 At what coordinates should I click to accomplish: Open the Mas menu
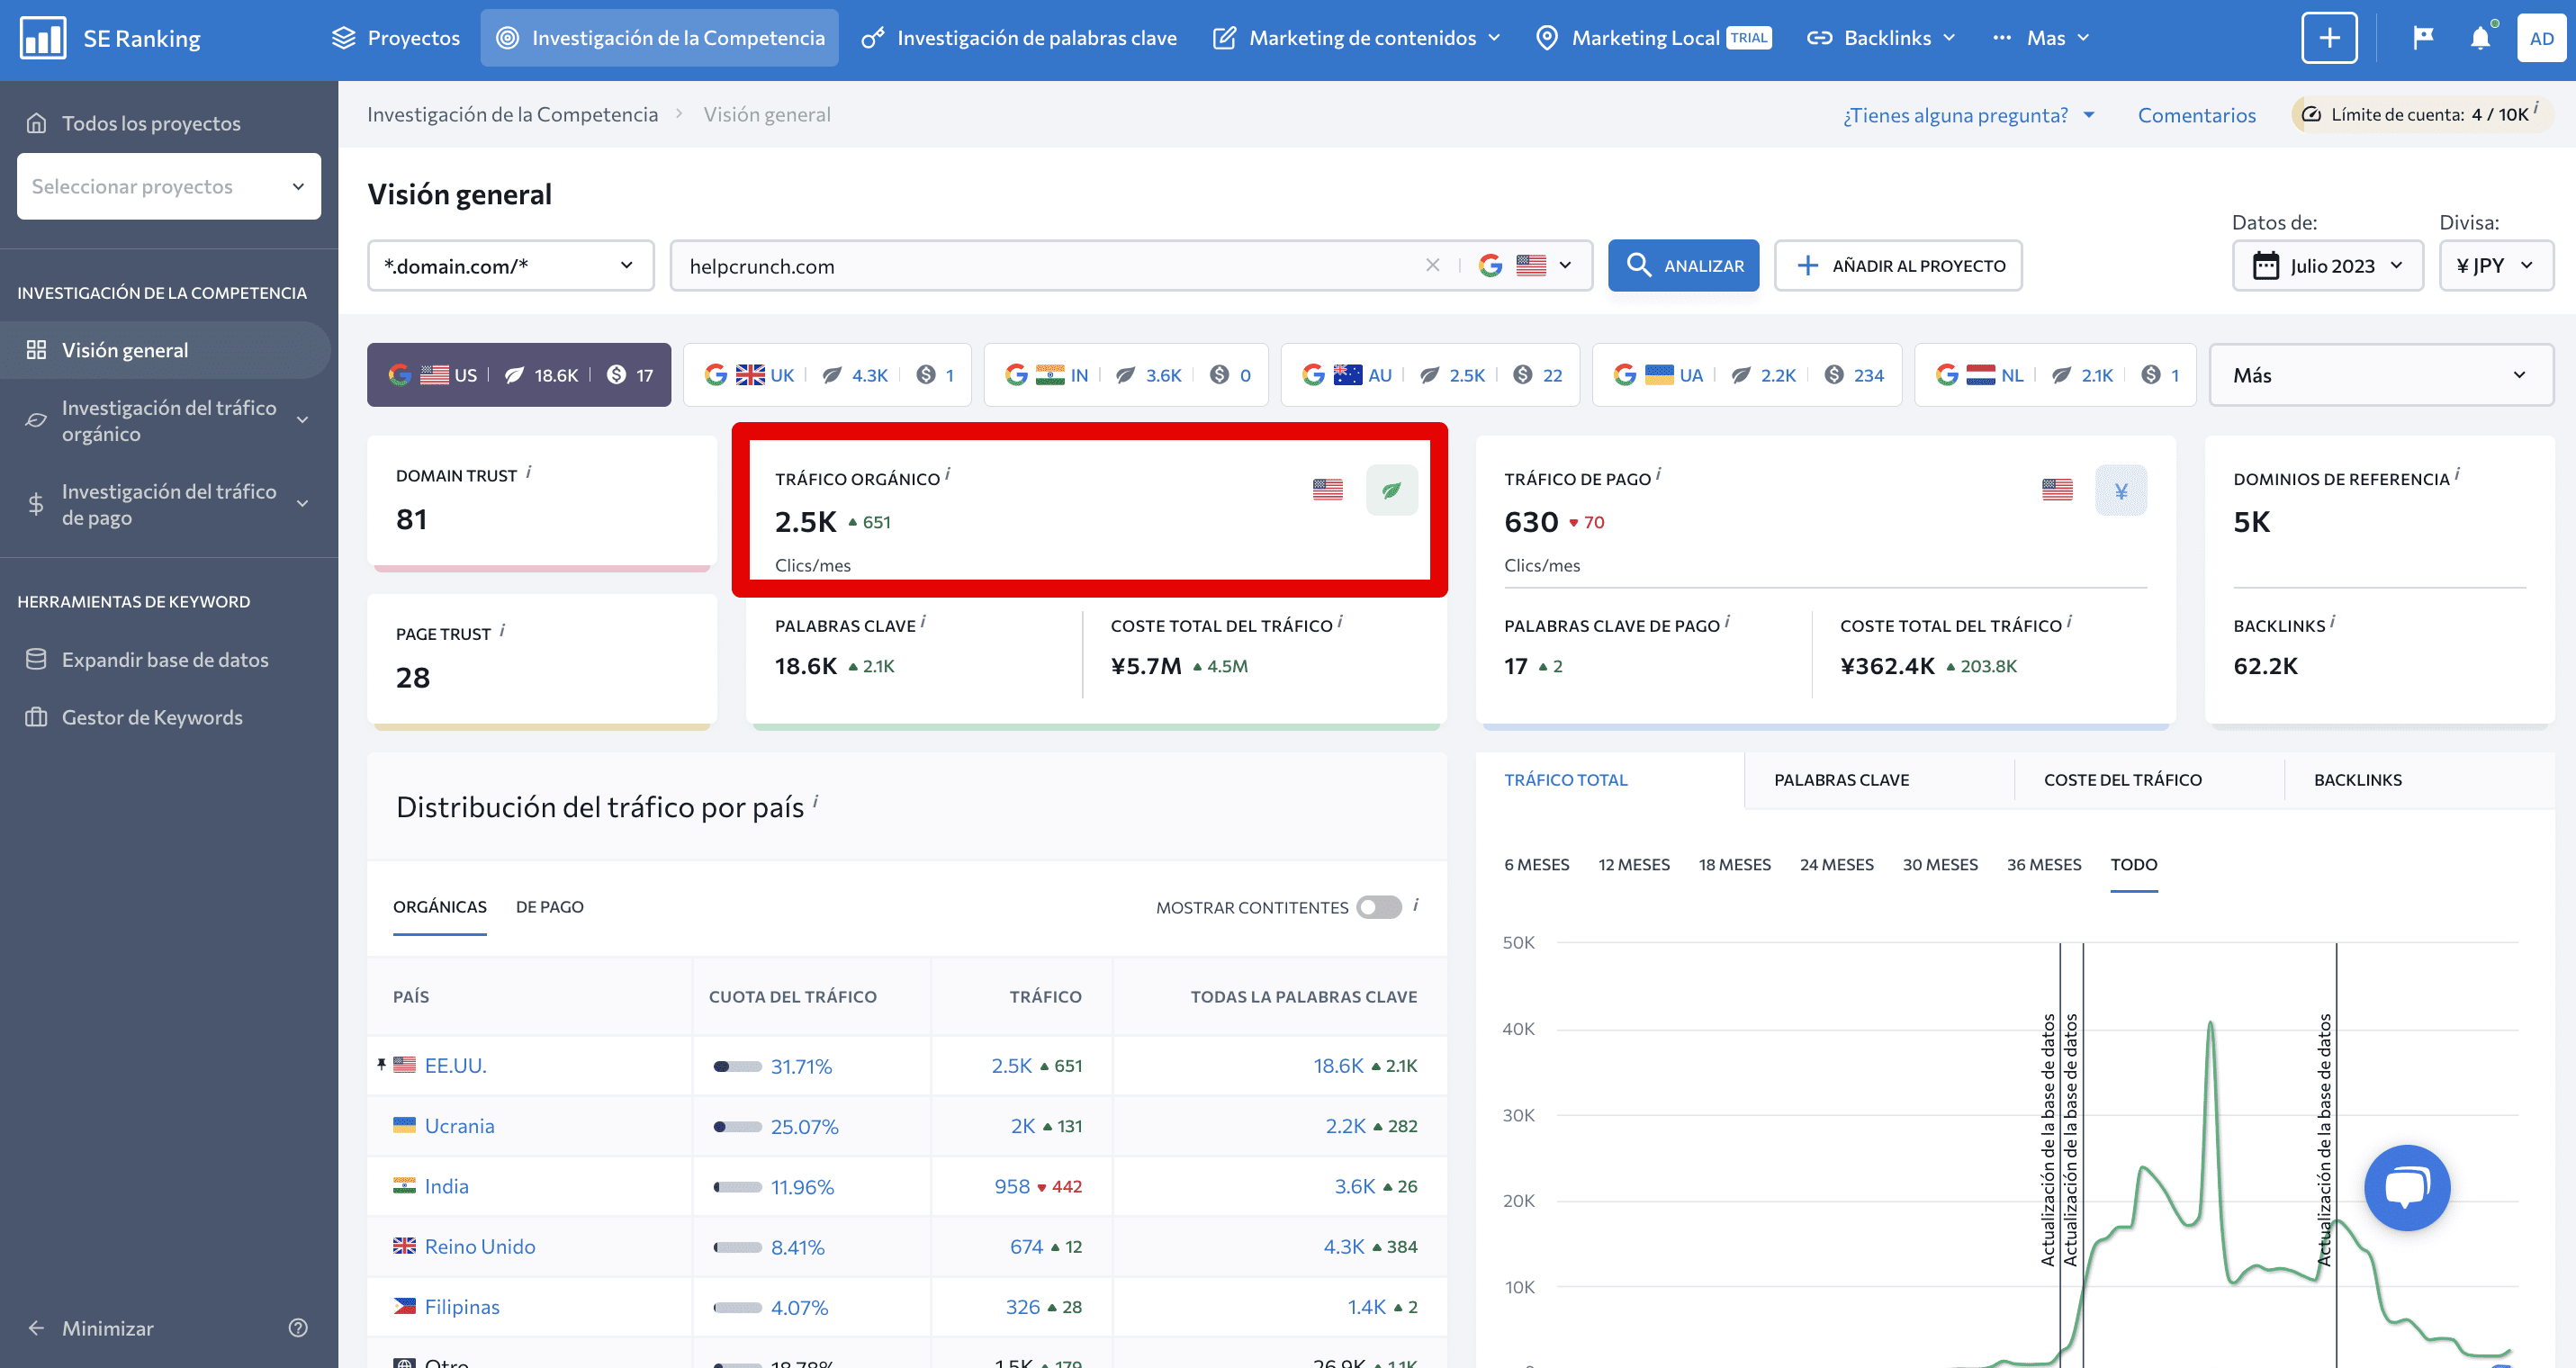point(2041,38)
